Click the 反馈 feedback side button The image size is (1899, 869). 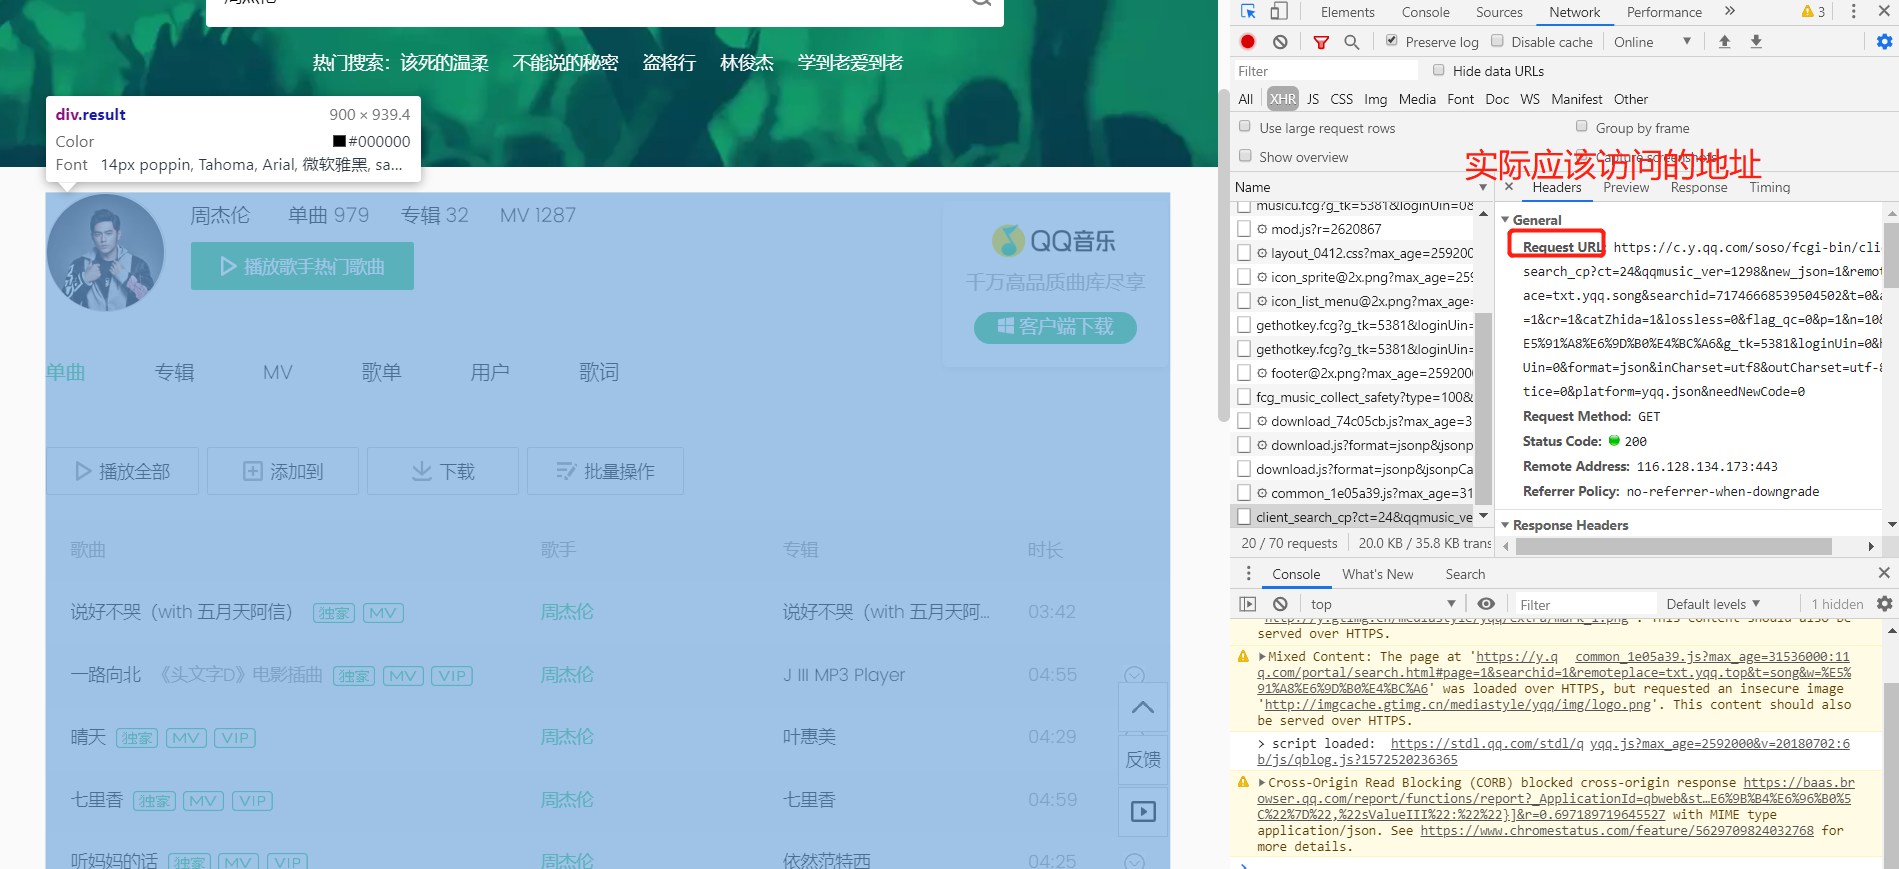(x=1143, y=760)
